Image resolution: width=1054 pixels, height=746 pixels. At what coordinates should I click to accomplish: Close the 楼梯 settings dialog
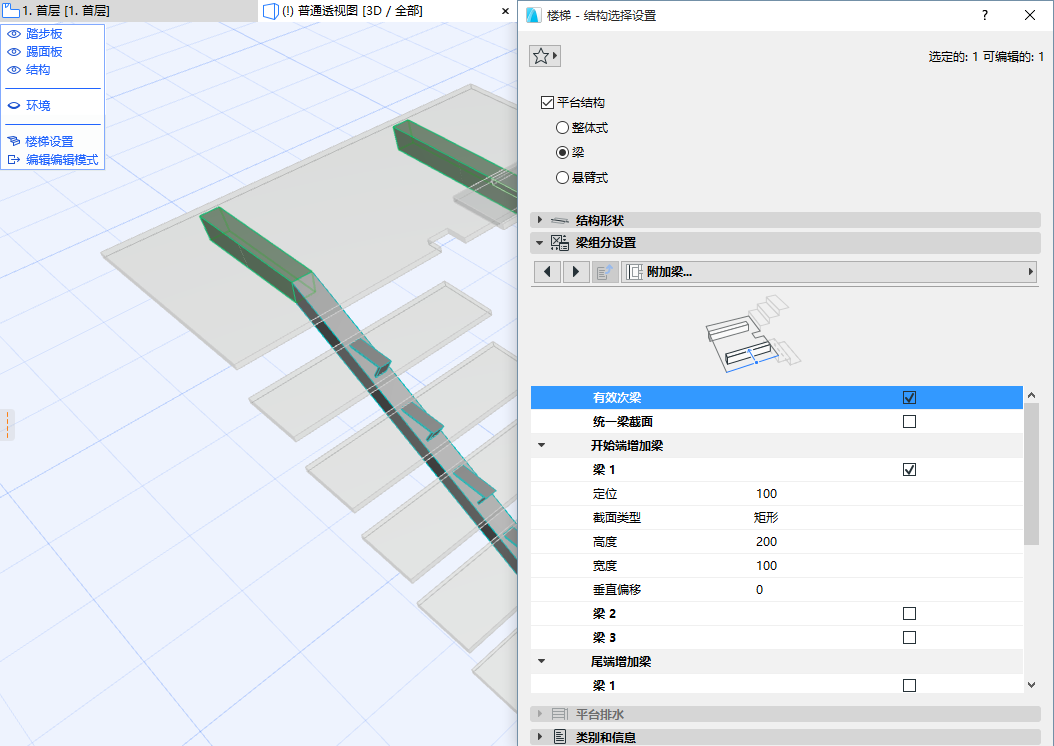(x=1030, y=15)
